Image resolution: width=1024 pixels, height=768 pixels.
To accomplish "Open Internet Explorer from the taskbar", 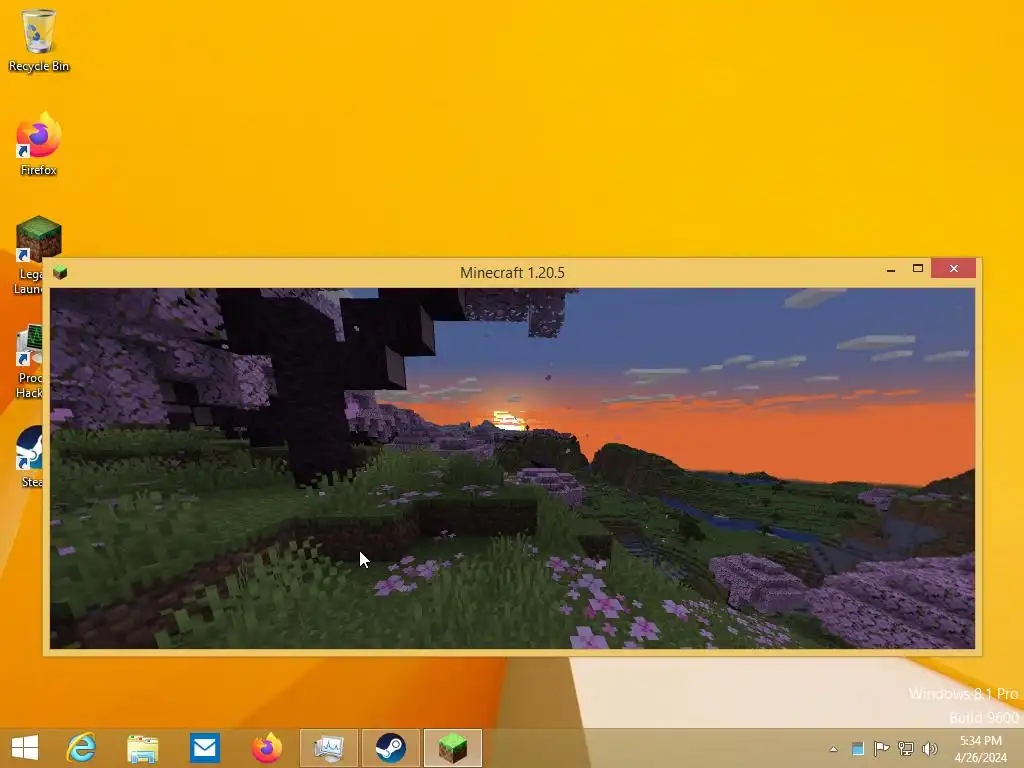I will pos(81,748).
